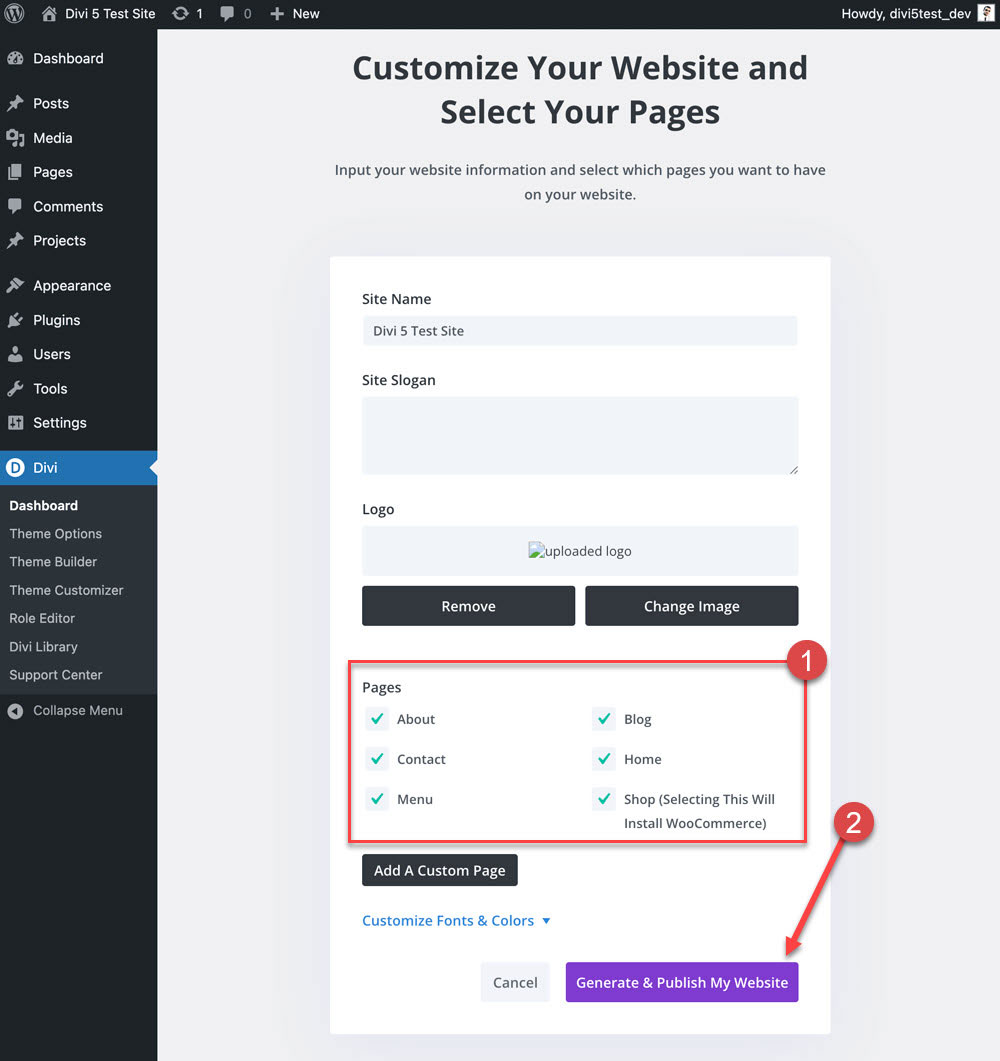The height and width of the screenshot is (1061, 1000).
Task: Go to Theme Builder submenu
Action: pyautogui.click(x=53, y=562)
